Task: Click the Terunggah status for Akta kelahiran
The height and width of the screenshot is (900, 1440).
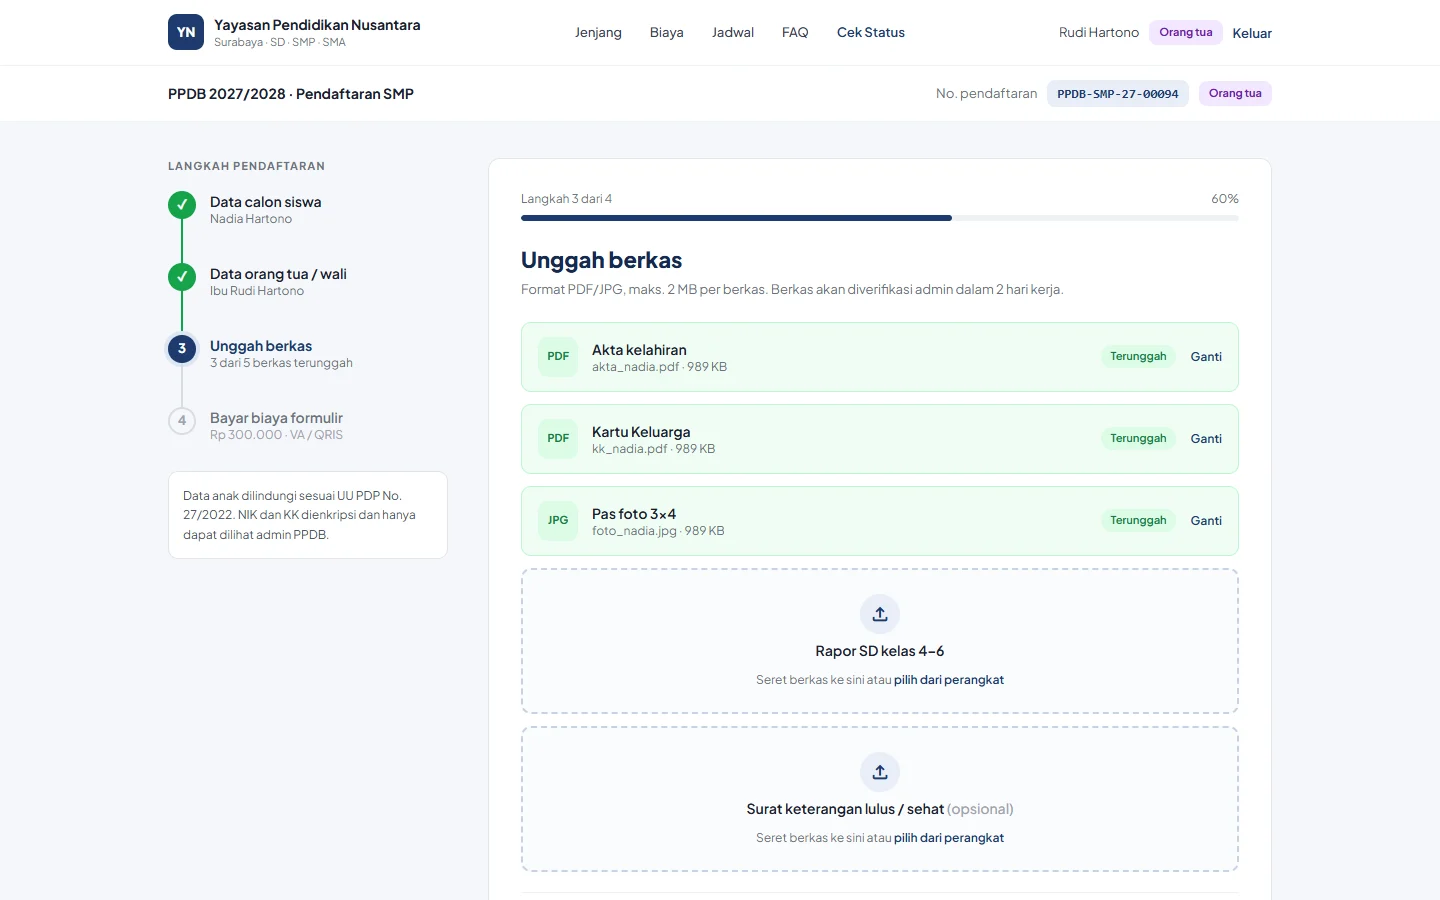Action: coord(1138,357)
